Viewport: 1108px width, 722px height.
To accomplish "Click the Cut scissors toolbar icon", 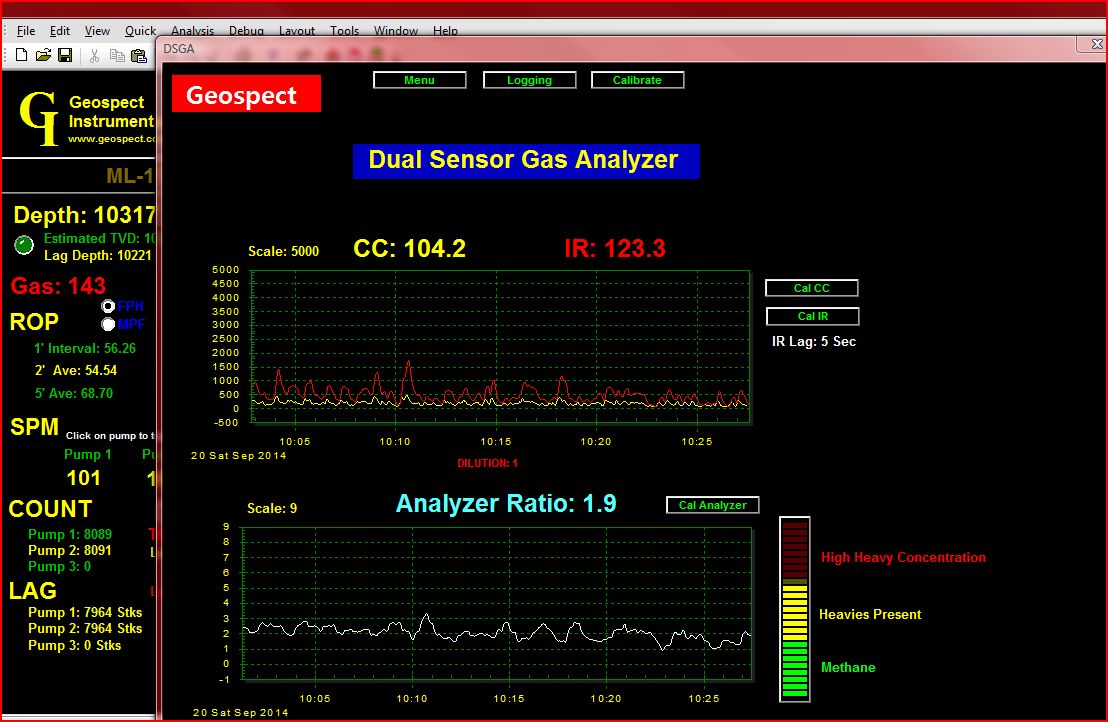I will (x=94, y=56).
